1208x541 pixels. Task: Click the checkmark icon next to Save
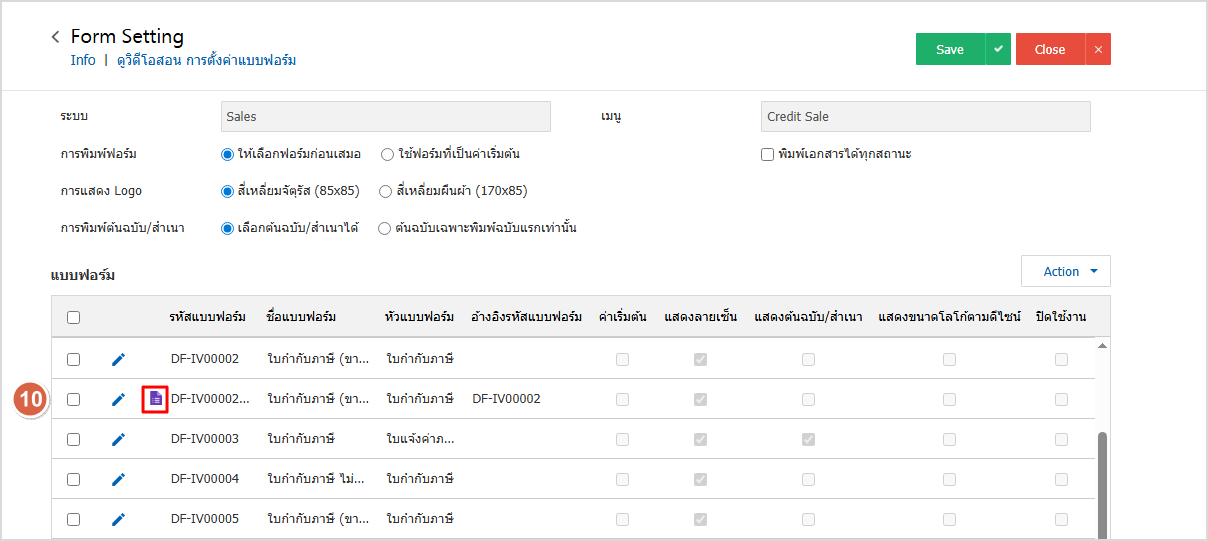click(998, 49)
